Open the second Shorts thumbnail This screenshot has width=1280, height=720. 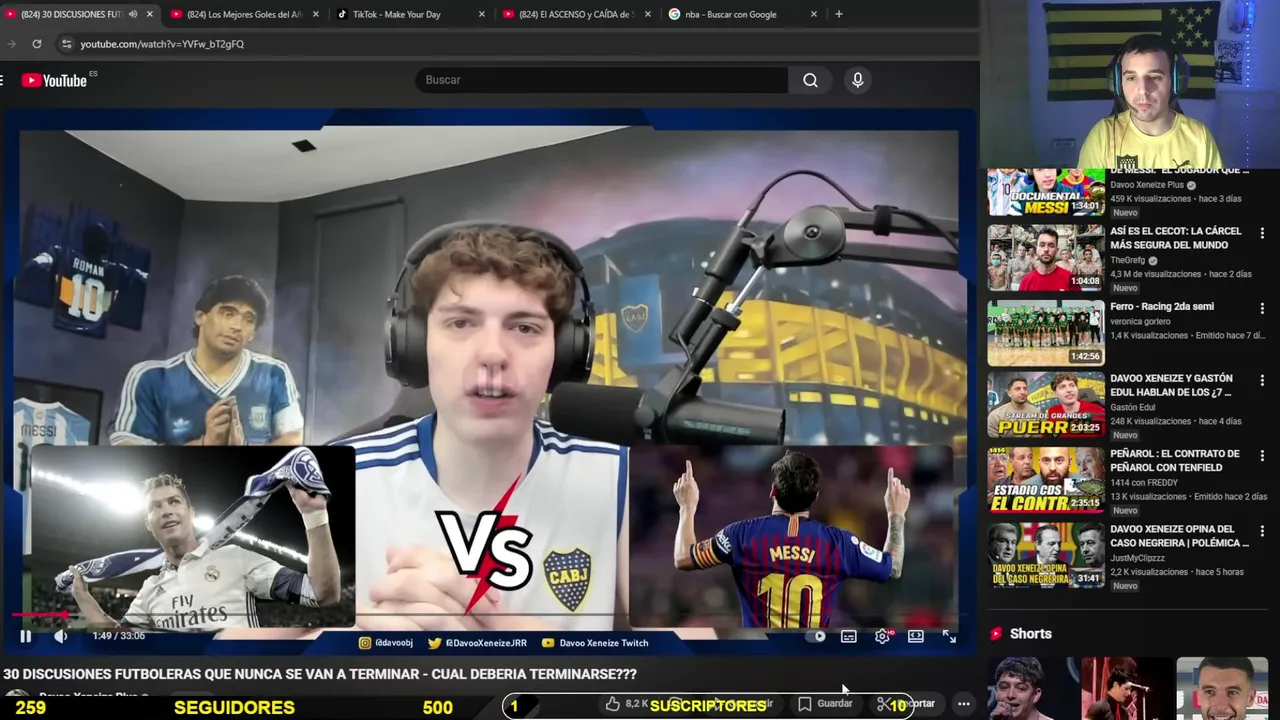click(1127, 688)
